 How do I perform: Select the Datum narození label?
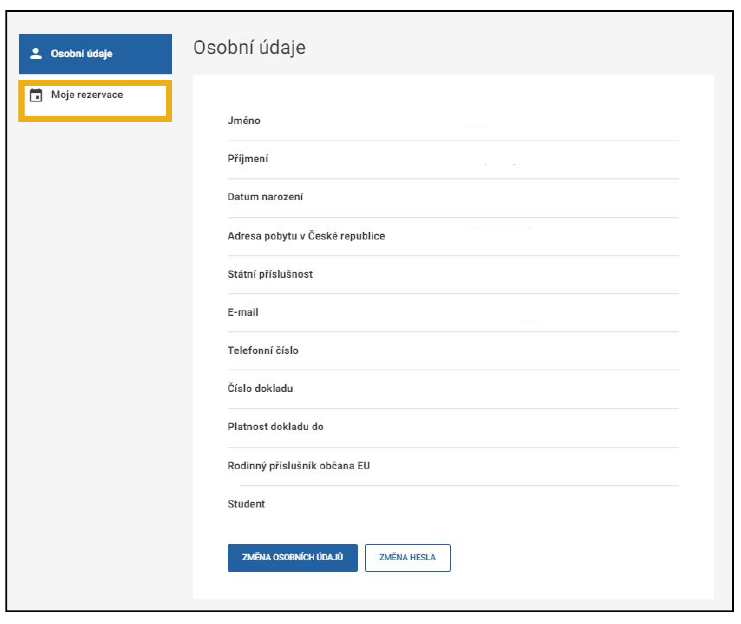coord(265,197)
